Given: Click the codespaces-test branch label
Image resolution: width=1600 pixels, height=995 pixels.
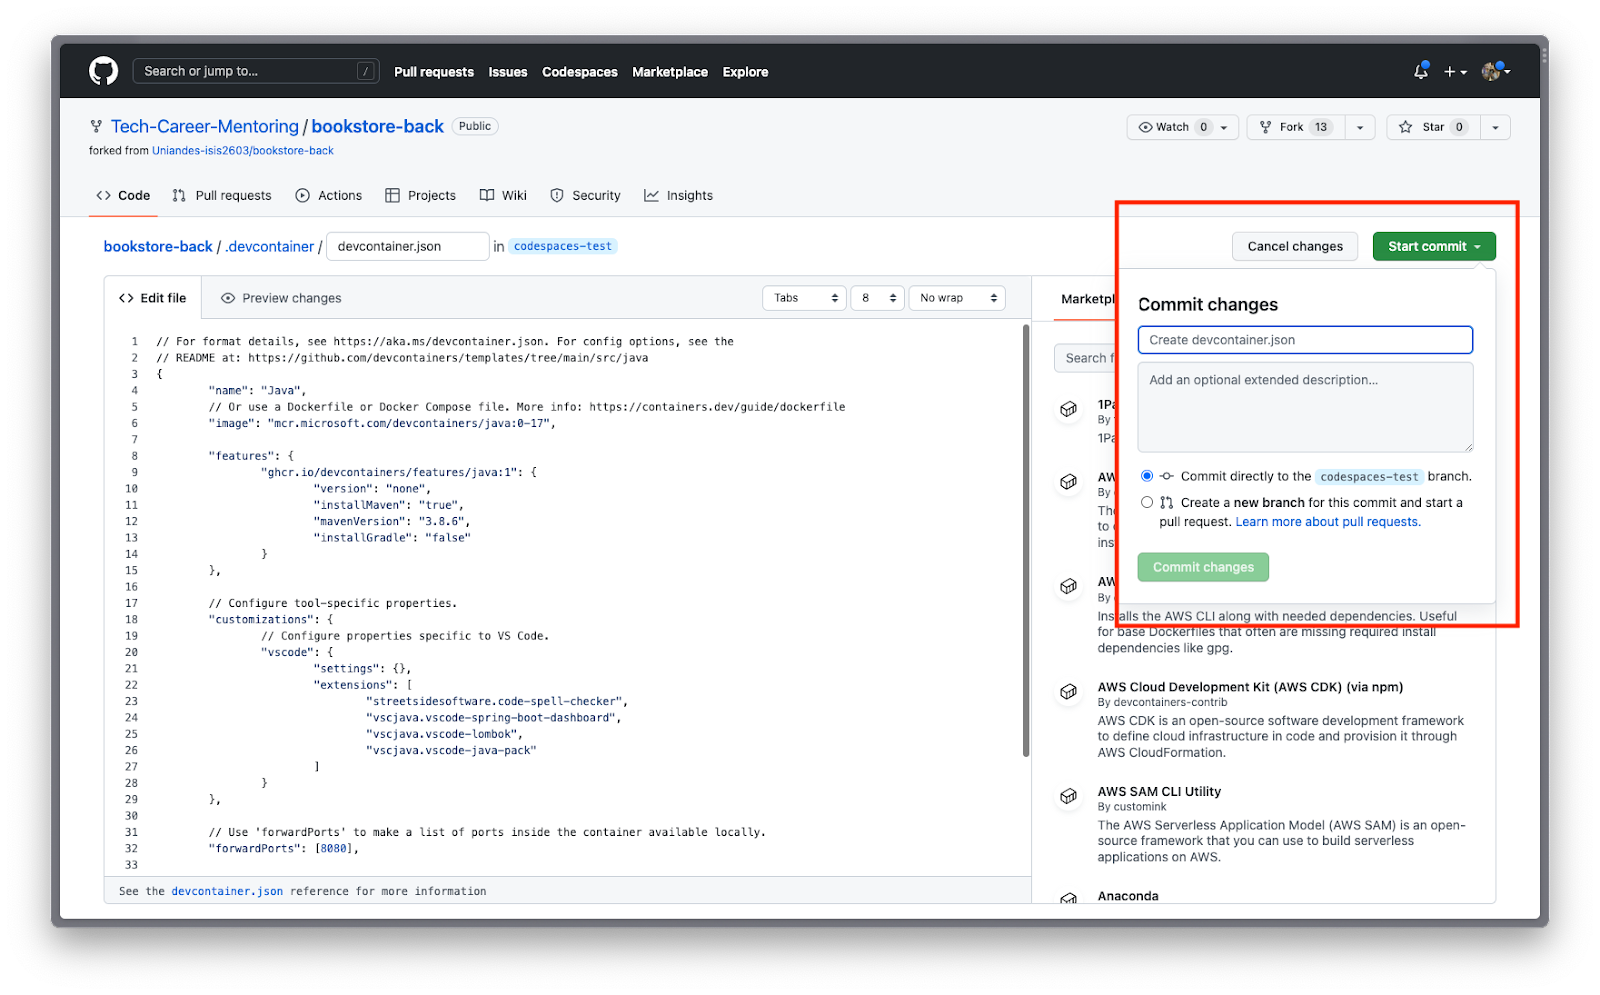Looking at the screenshot, I should click(563, 246).
